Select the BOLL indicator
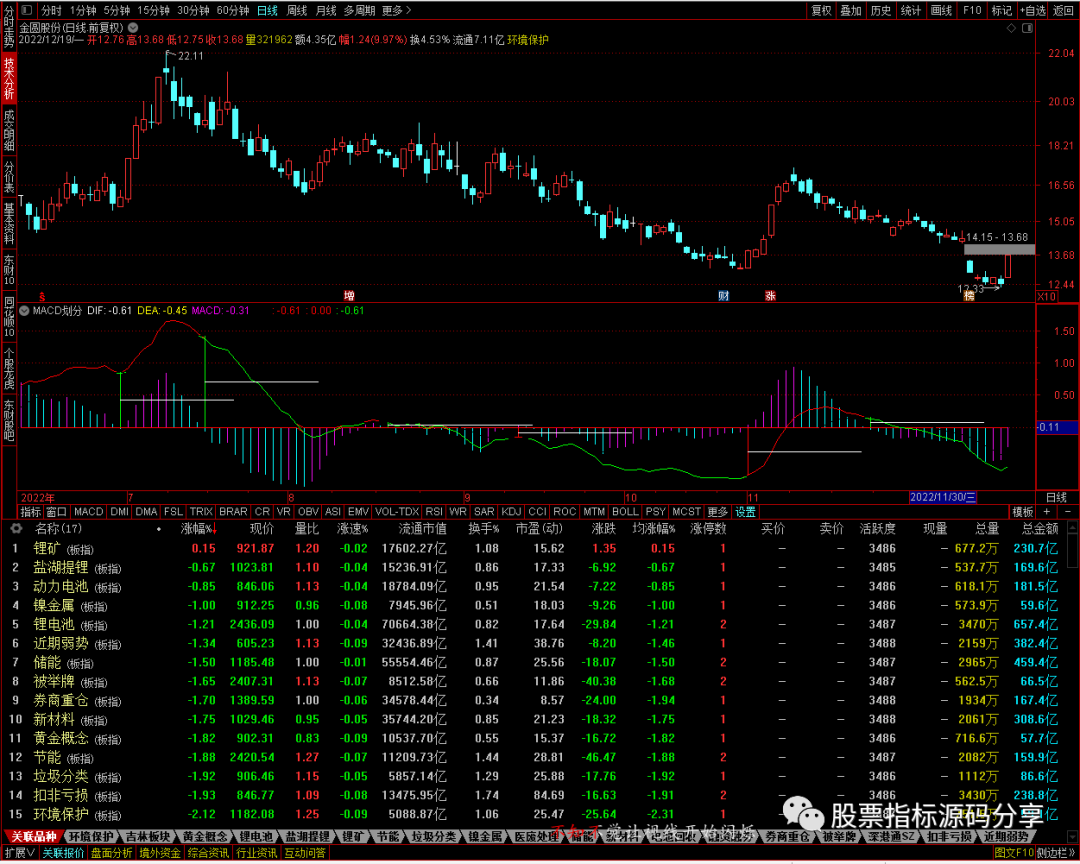The height and width of the screenshot is (864, 1080). pyautogui.click(x=625, y=512)
